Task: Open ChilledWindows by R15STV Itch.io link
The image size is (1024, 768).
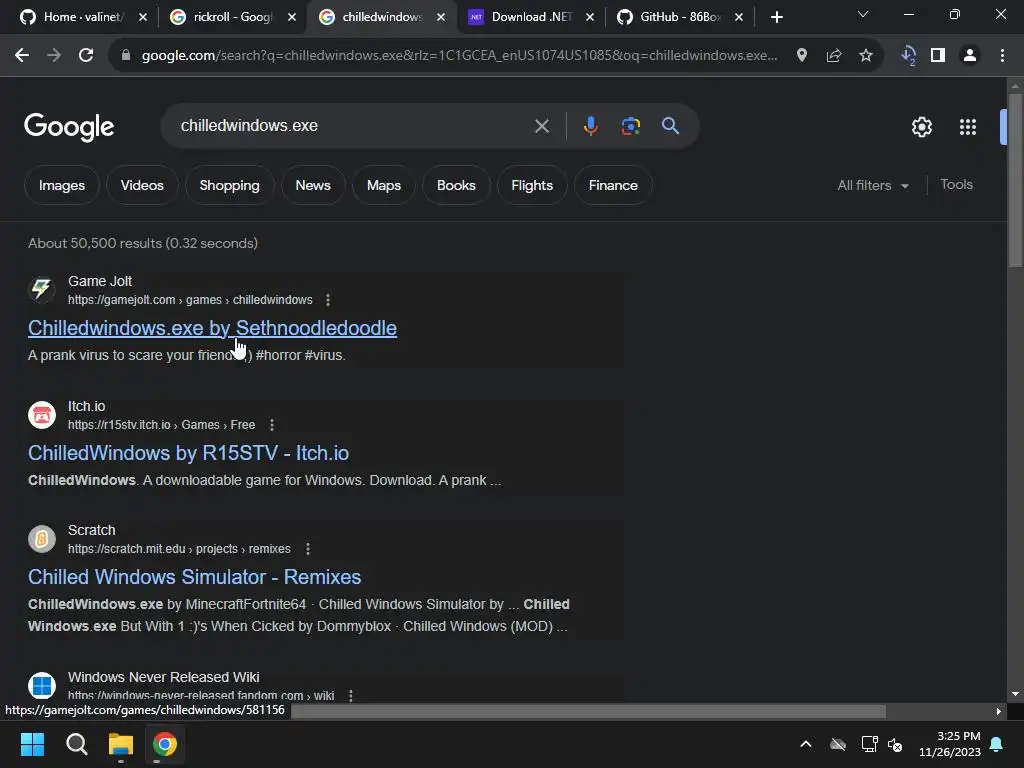Action: point(188,453)
